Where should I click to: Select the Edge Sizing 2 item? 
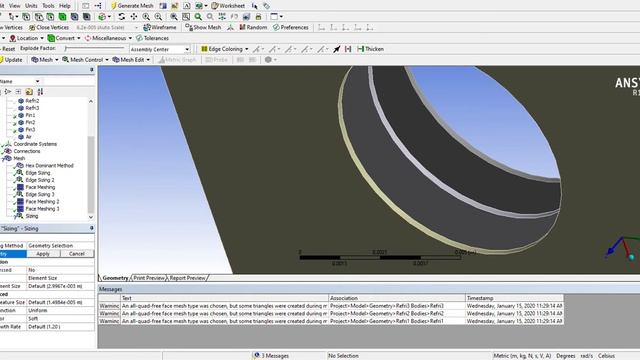point(40,180)
